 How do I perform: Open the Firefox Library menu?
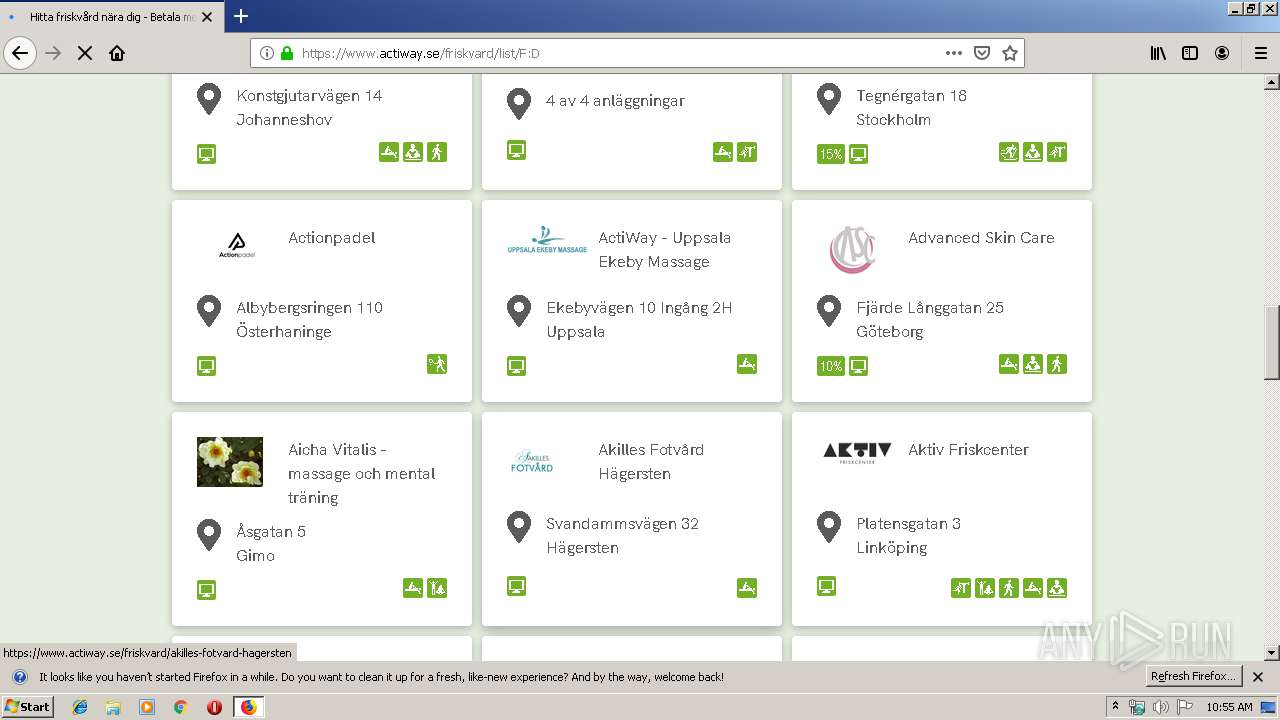coord(1158,53)
